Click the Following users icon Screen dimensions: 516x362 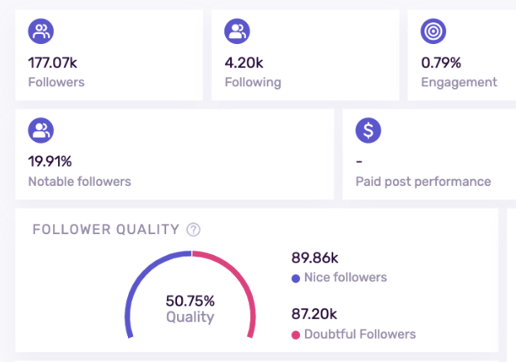[x=237, y=31]
